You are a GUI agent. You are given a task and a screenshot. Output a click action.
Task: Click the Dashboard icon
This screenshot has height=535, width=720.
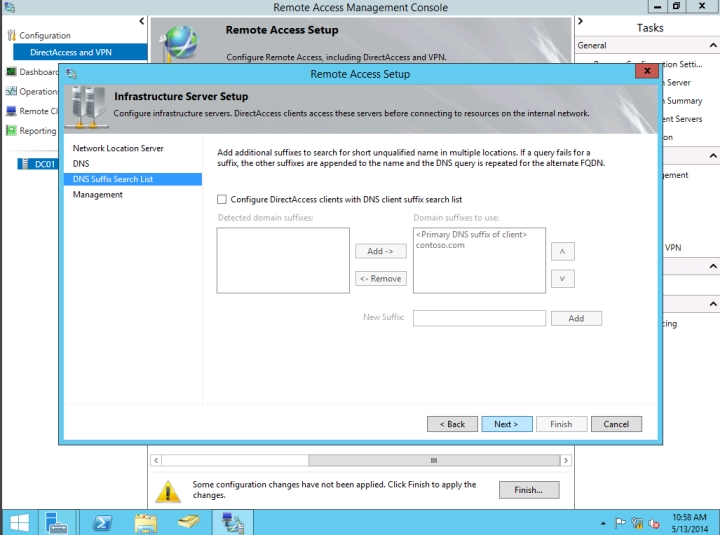(11, 72)
